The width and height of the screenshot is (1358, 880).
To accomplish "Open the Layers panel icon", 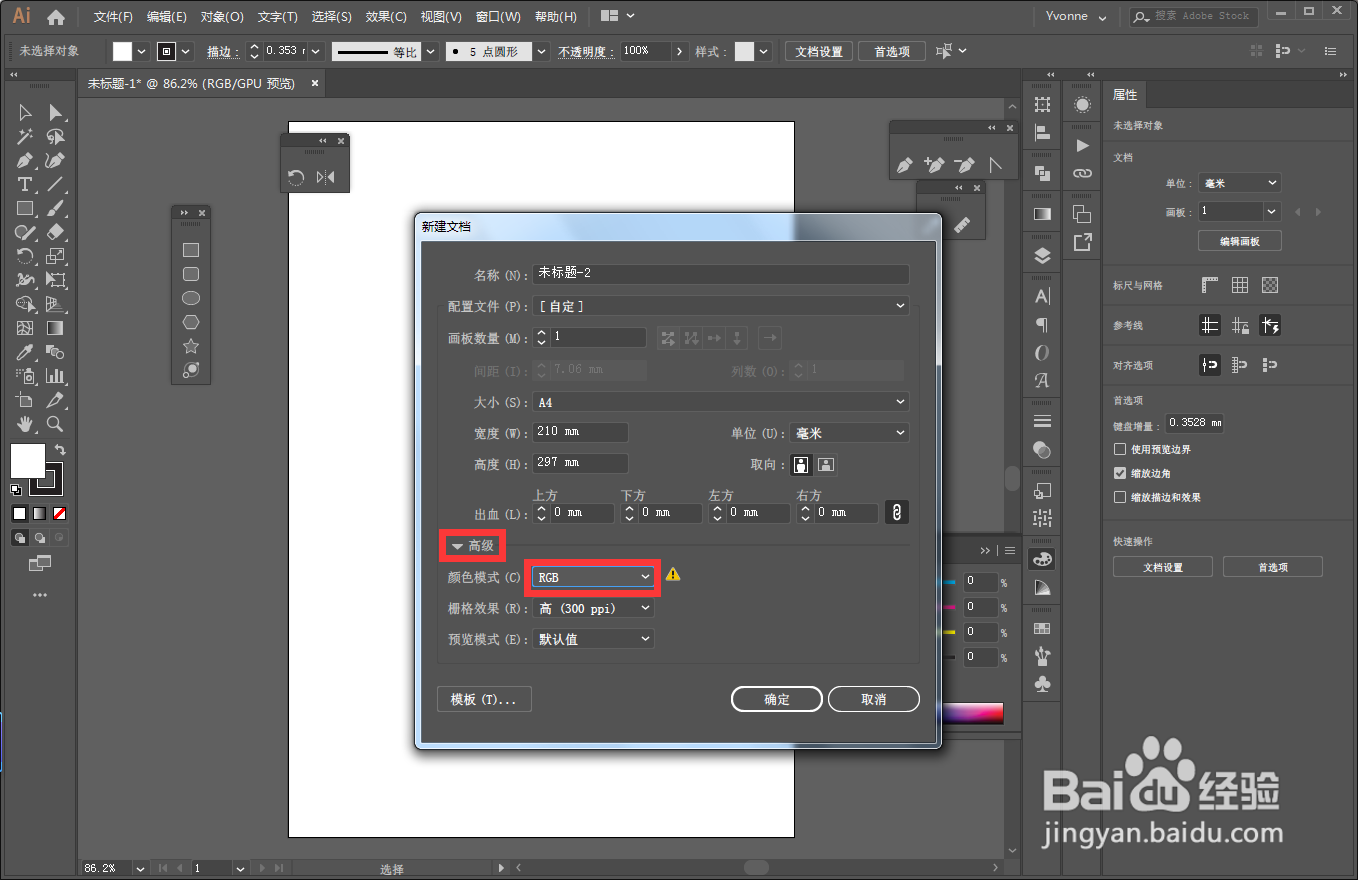I will click(x=1042, y=255).
